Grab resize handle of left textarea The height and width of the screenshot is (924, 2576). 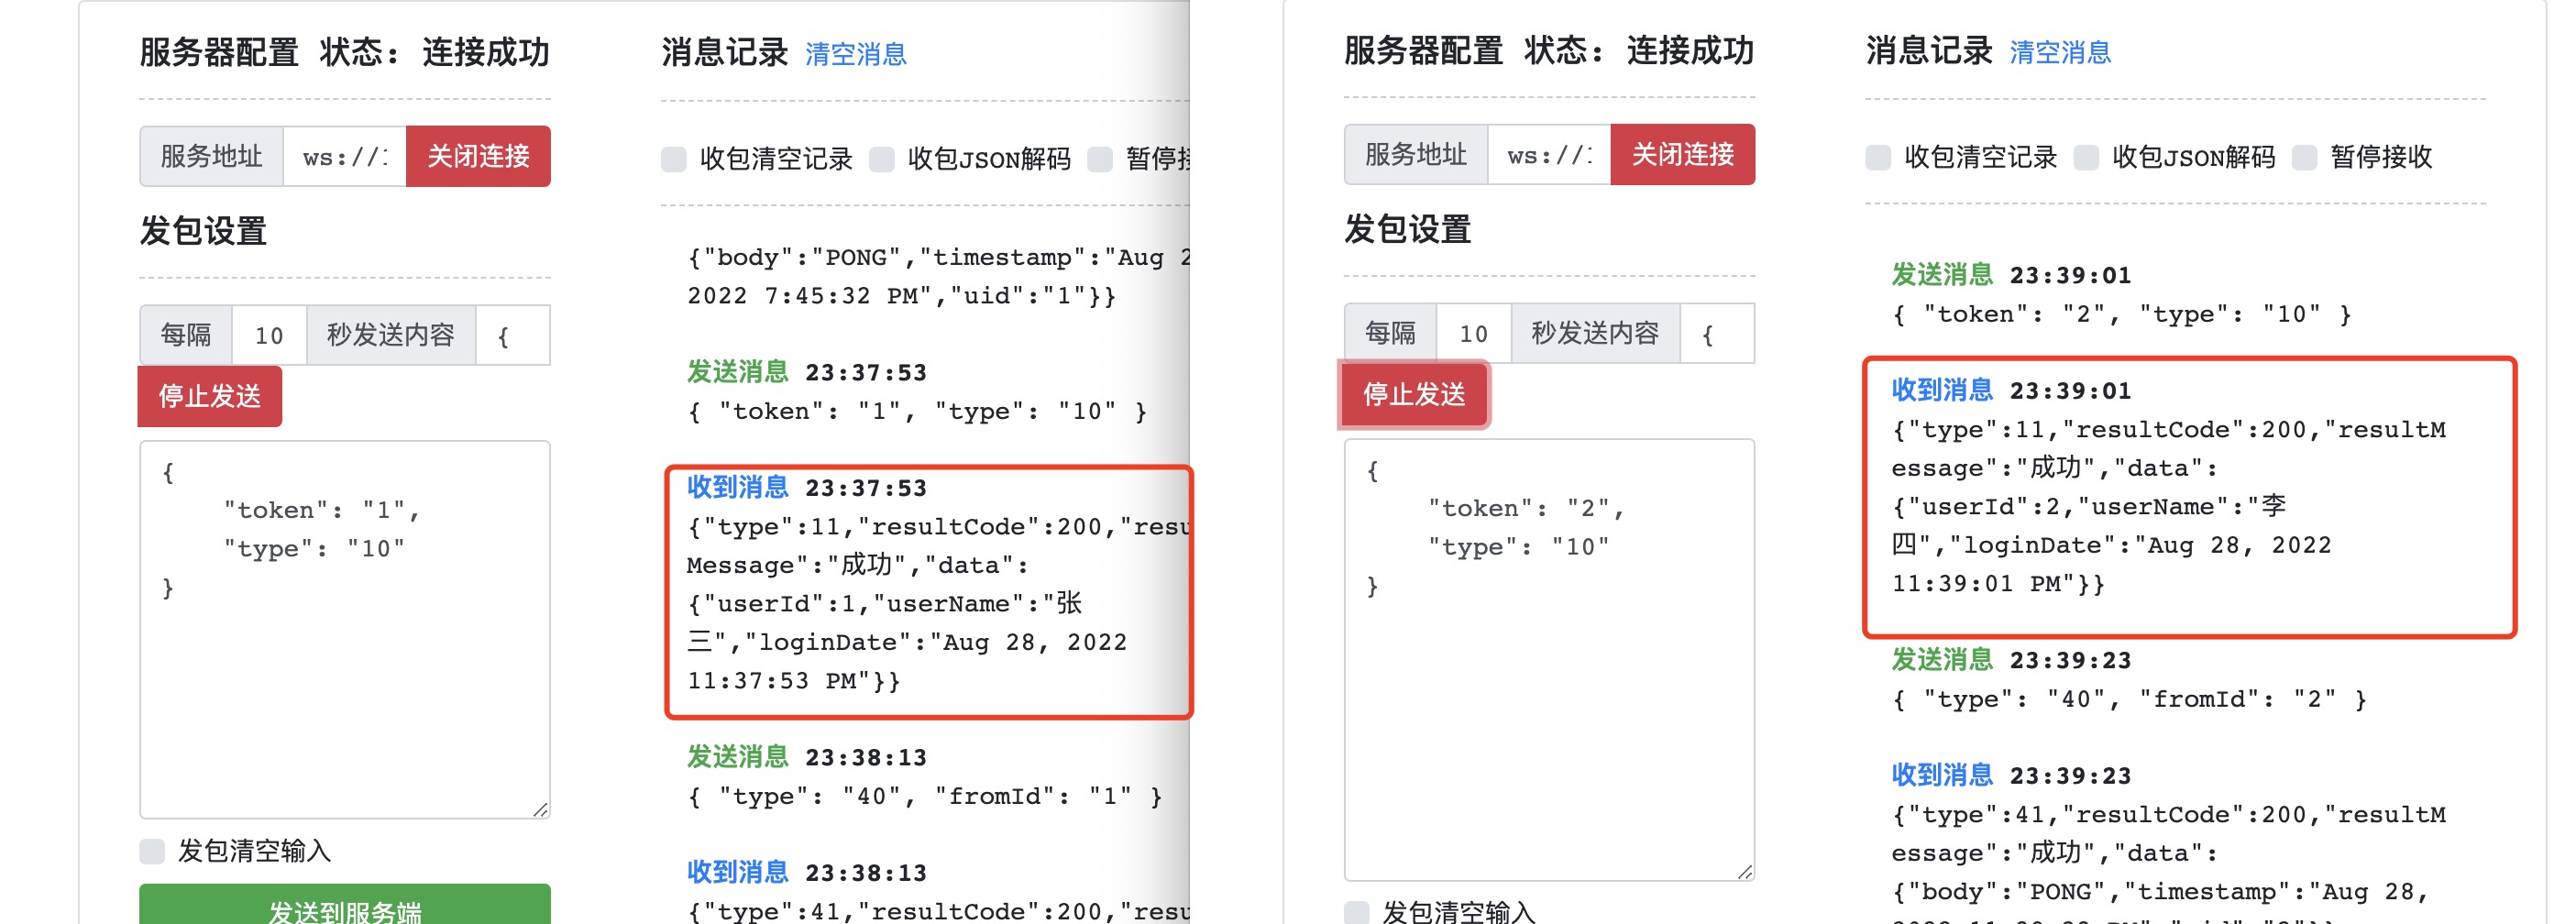541,810
